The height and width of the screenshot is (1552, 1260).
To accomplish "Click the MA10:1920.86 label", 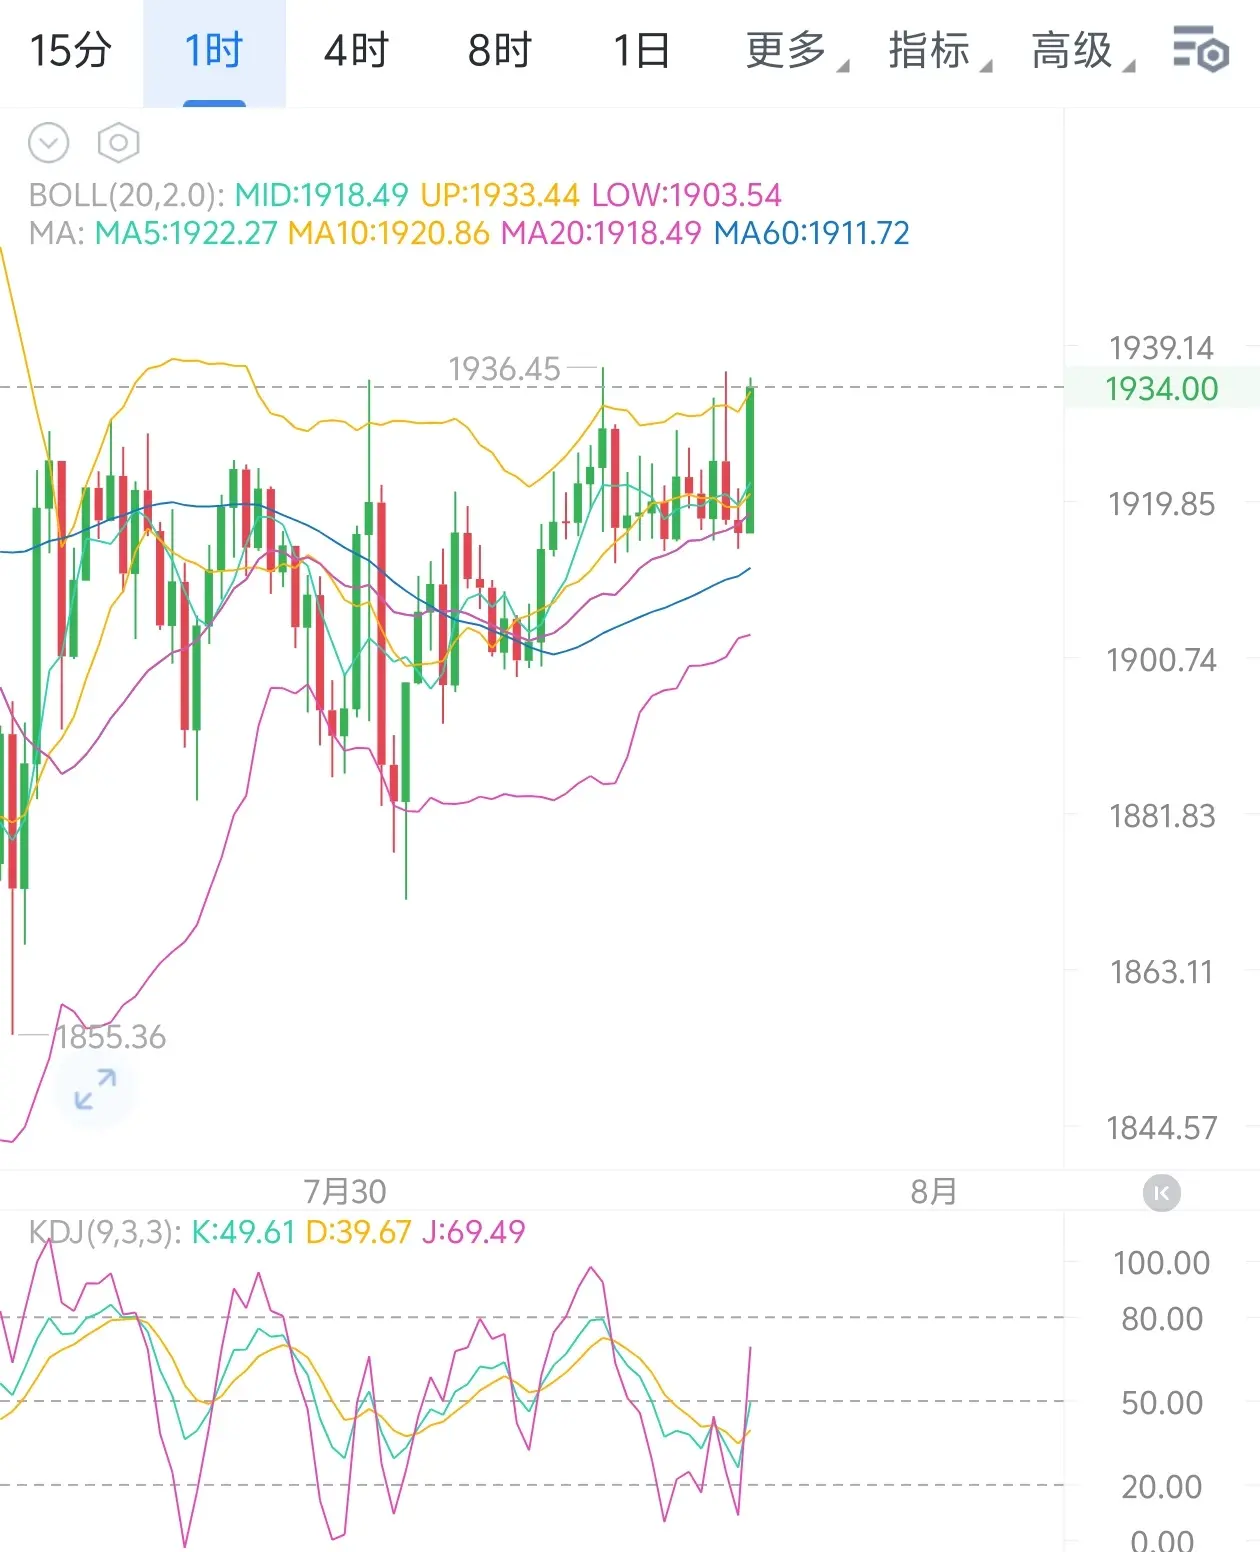I will [x=388, y=233].
